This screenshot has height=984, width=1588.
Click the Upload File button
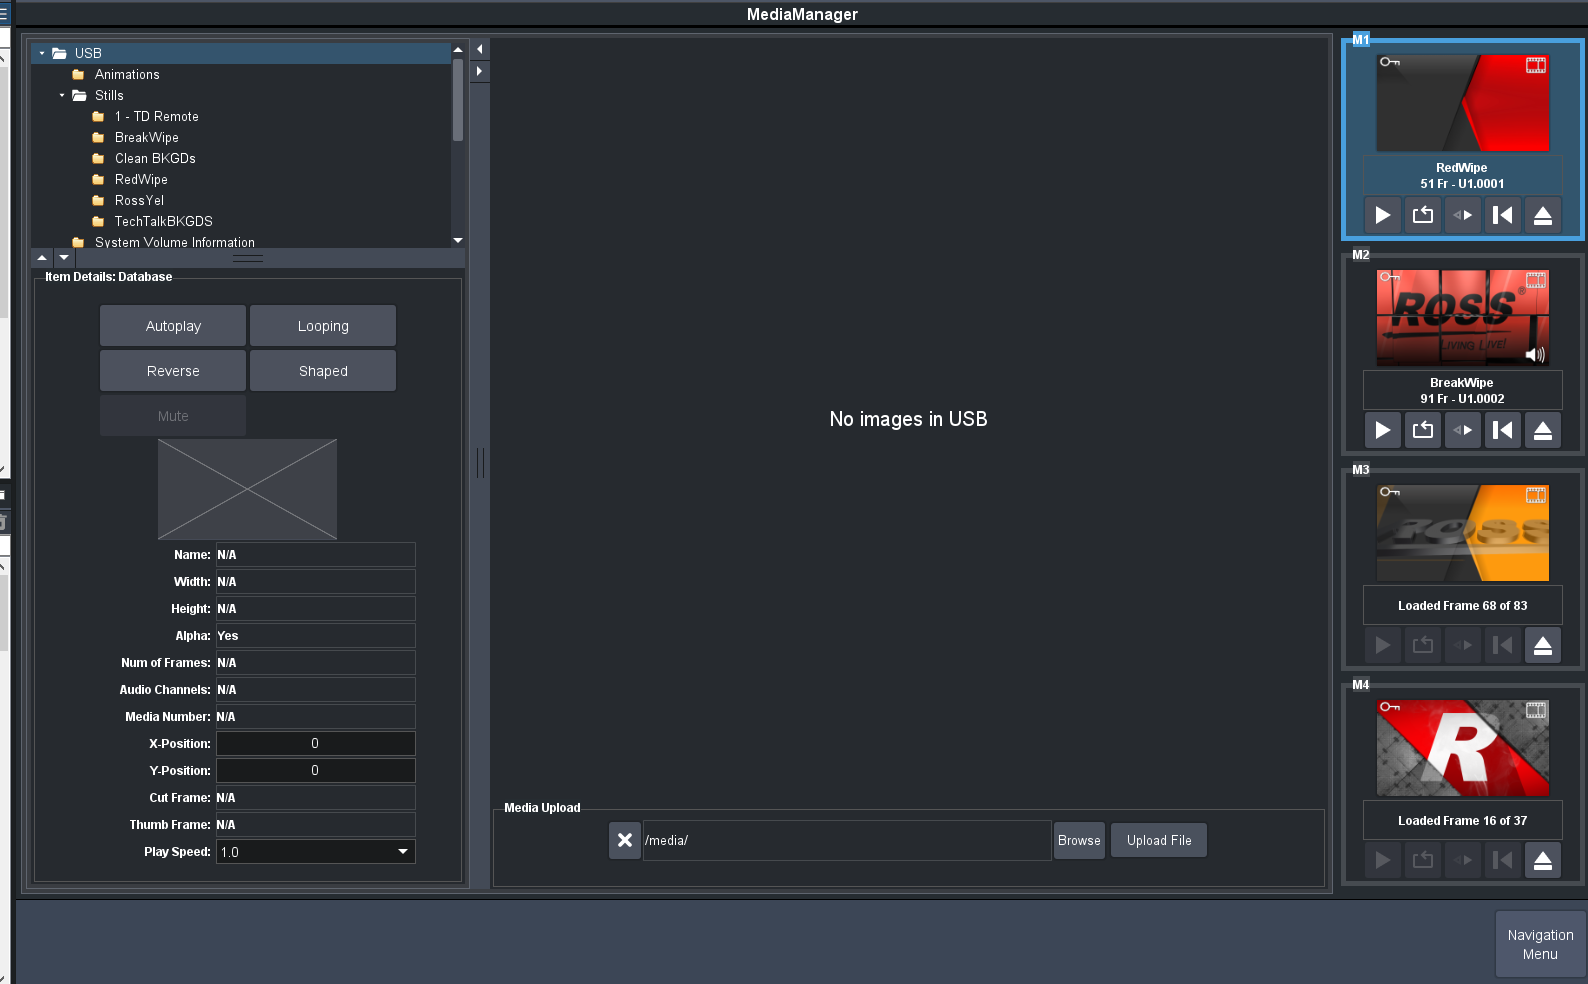click(1159, 840)
